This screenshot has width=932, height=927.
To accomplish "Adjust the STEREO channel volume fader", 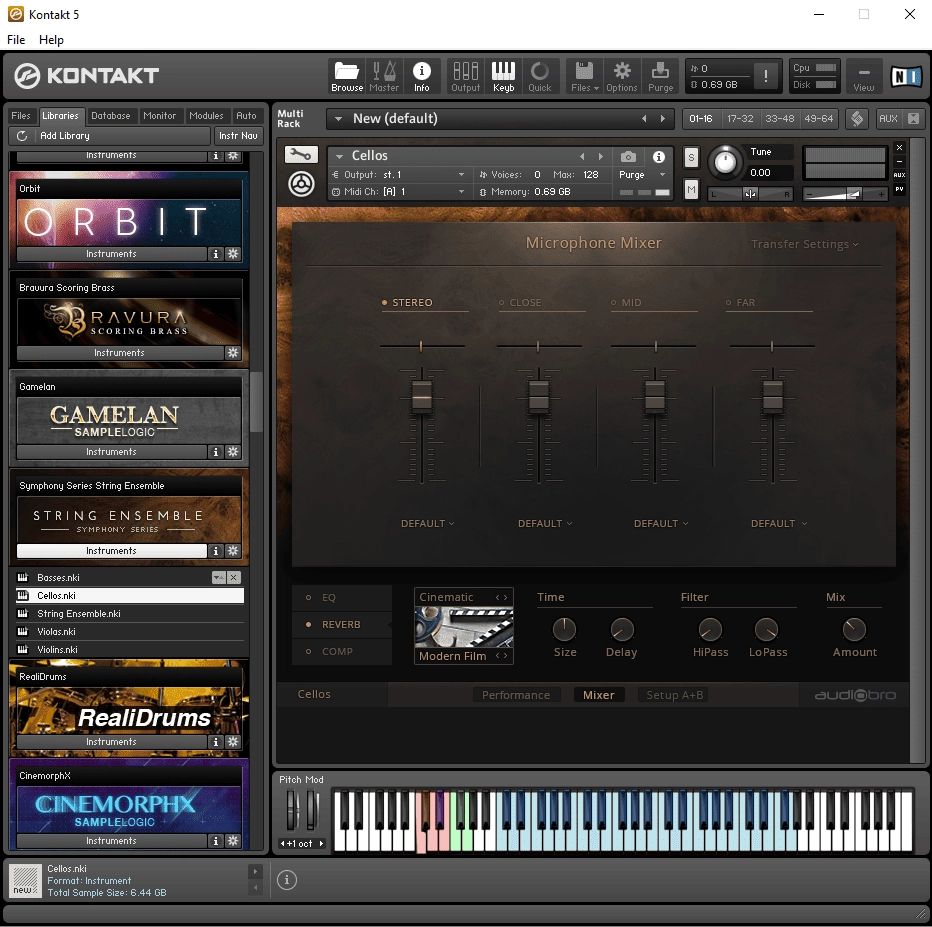I will point(421,396).
